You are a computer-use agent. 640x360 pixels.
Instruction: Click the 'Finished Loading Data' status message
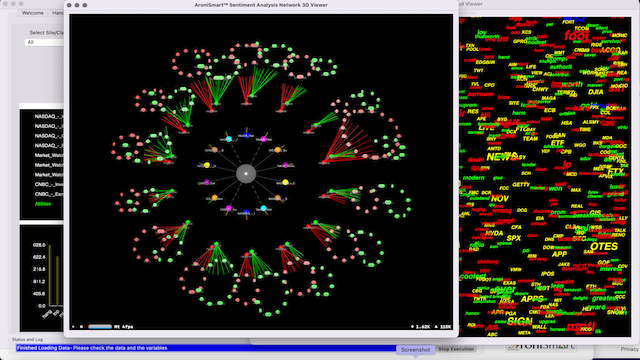point(92,348)
